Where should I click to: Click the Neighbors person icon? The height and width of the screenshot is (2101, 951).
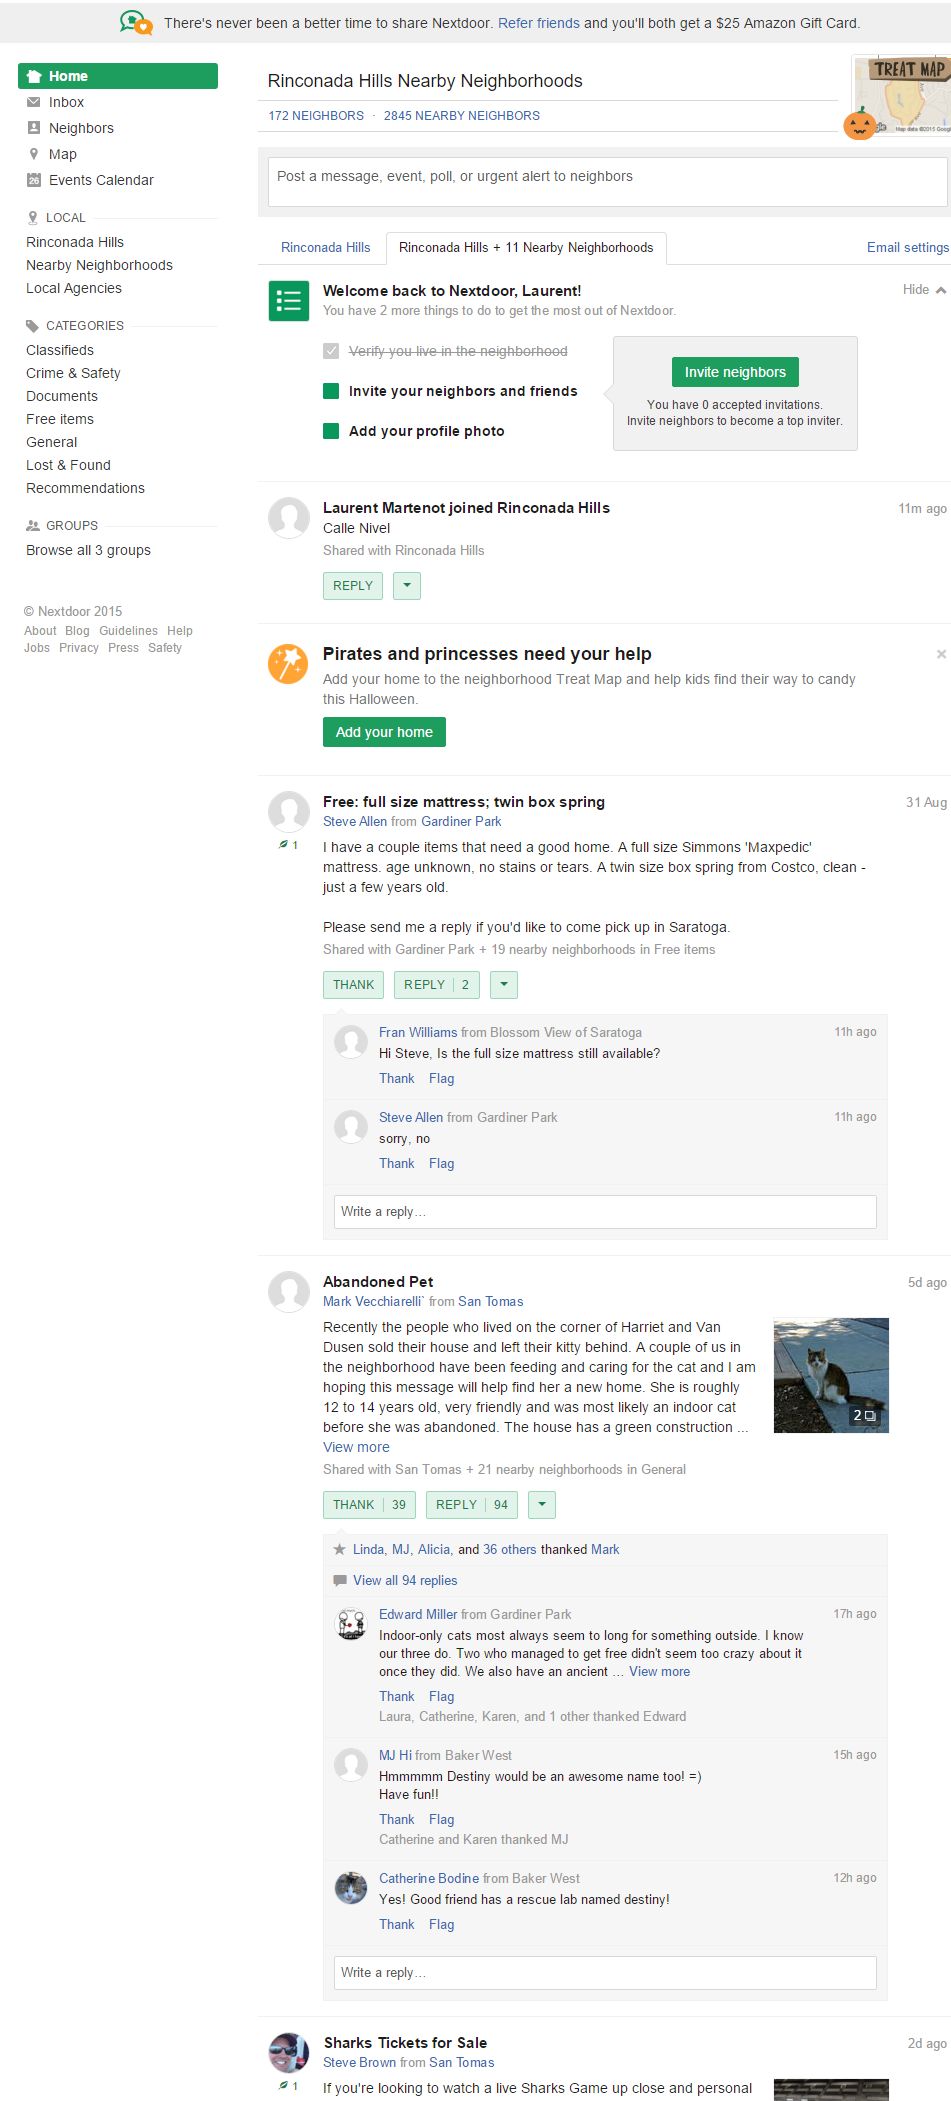click(x=34, y=128)
